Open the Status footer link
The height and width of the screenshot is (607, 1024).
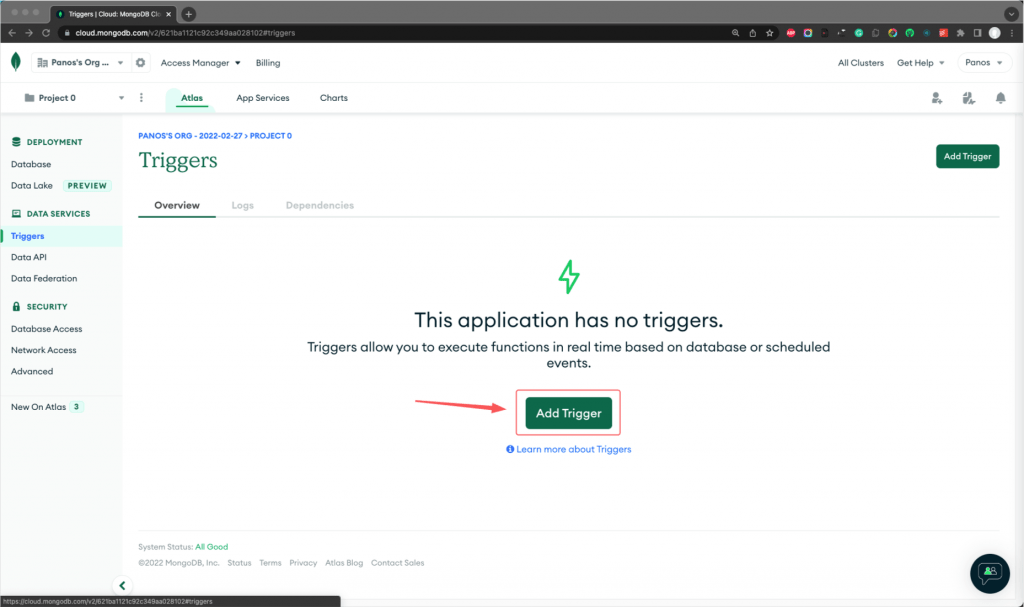(239, 563)
